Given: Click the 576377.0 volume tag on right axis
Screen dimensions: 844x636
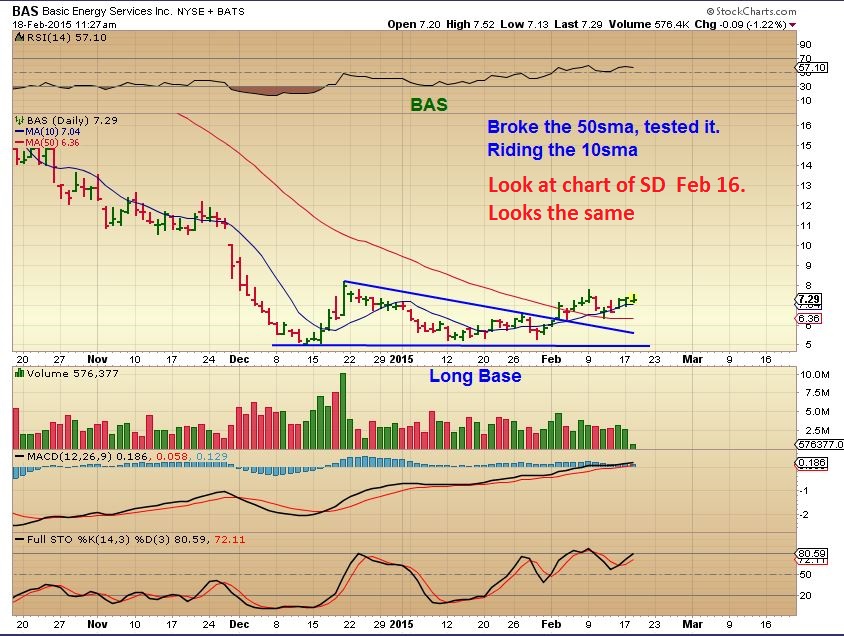Looking at the screenshot, I should (x=820, y=444).
